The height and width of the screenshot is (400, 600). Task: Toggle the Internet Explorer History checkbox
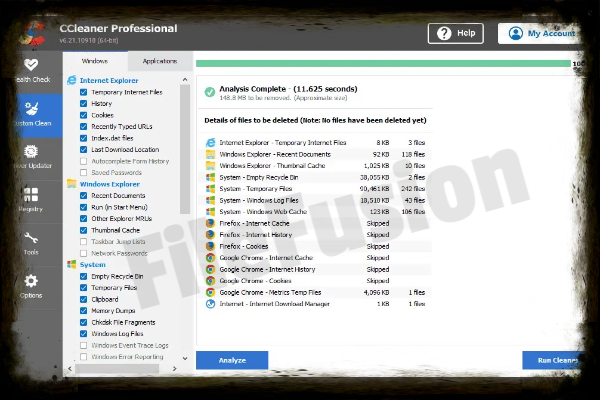click(x=83, y=104)
